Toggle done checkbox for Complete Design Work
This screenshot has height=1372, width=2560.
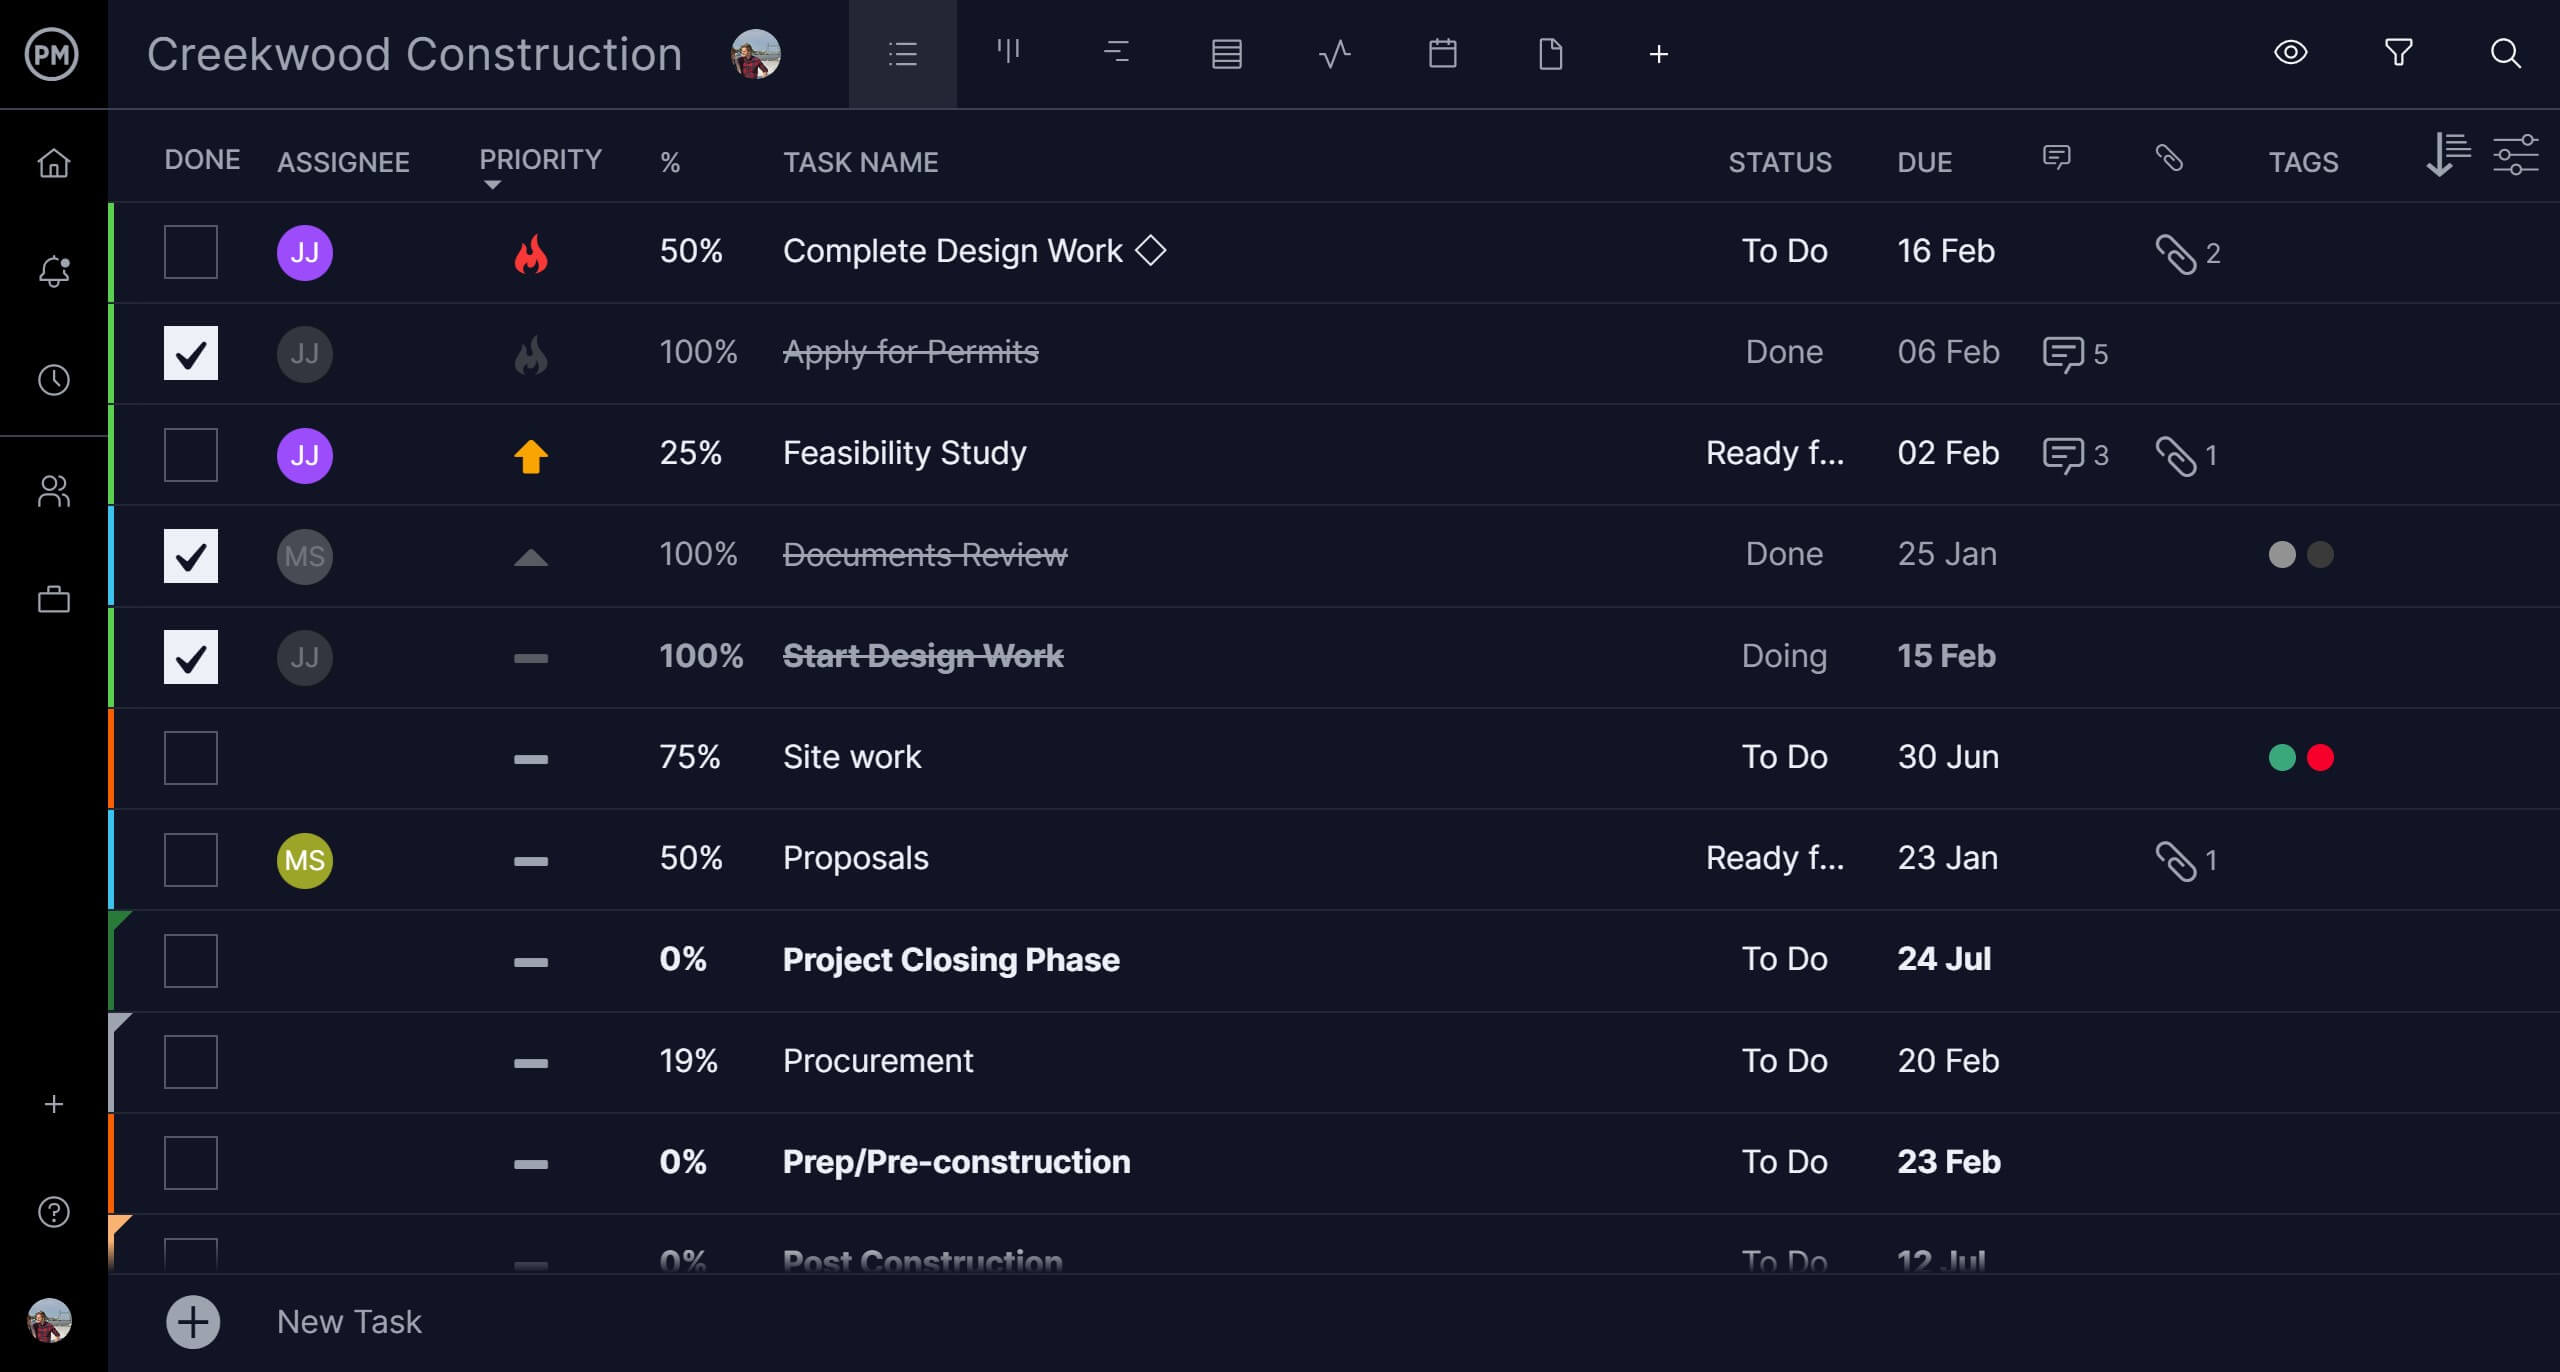(190, 251)
